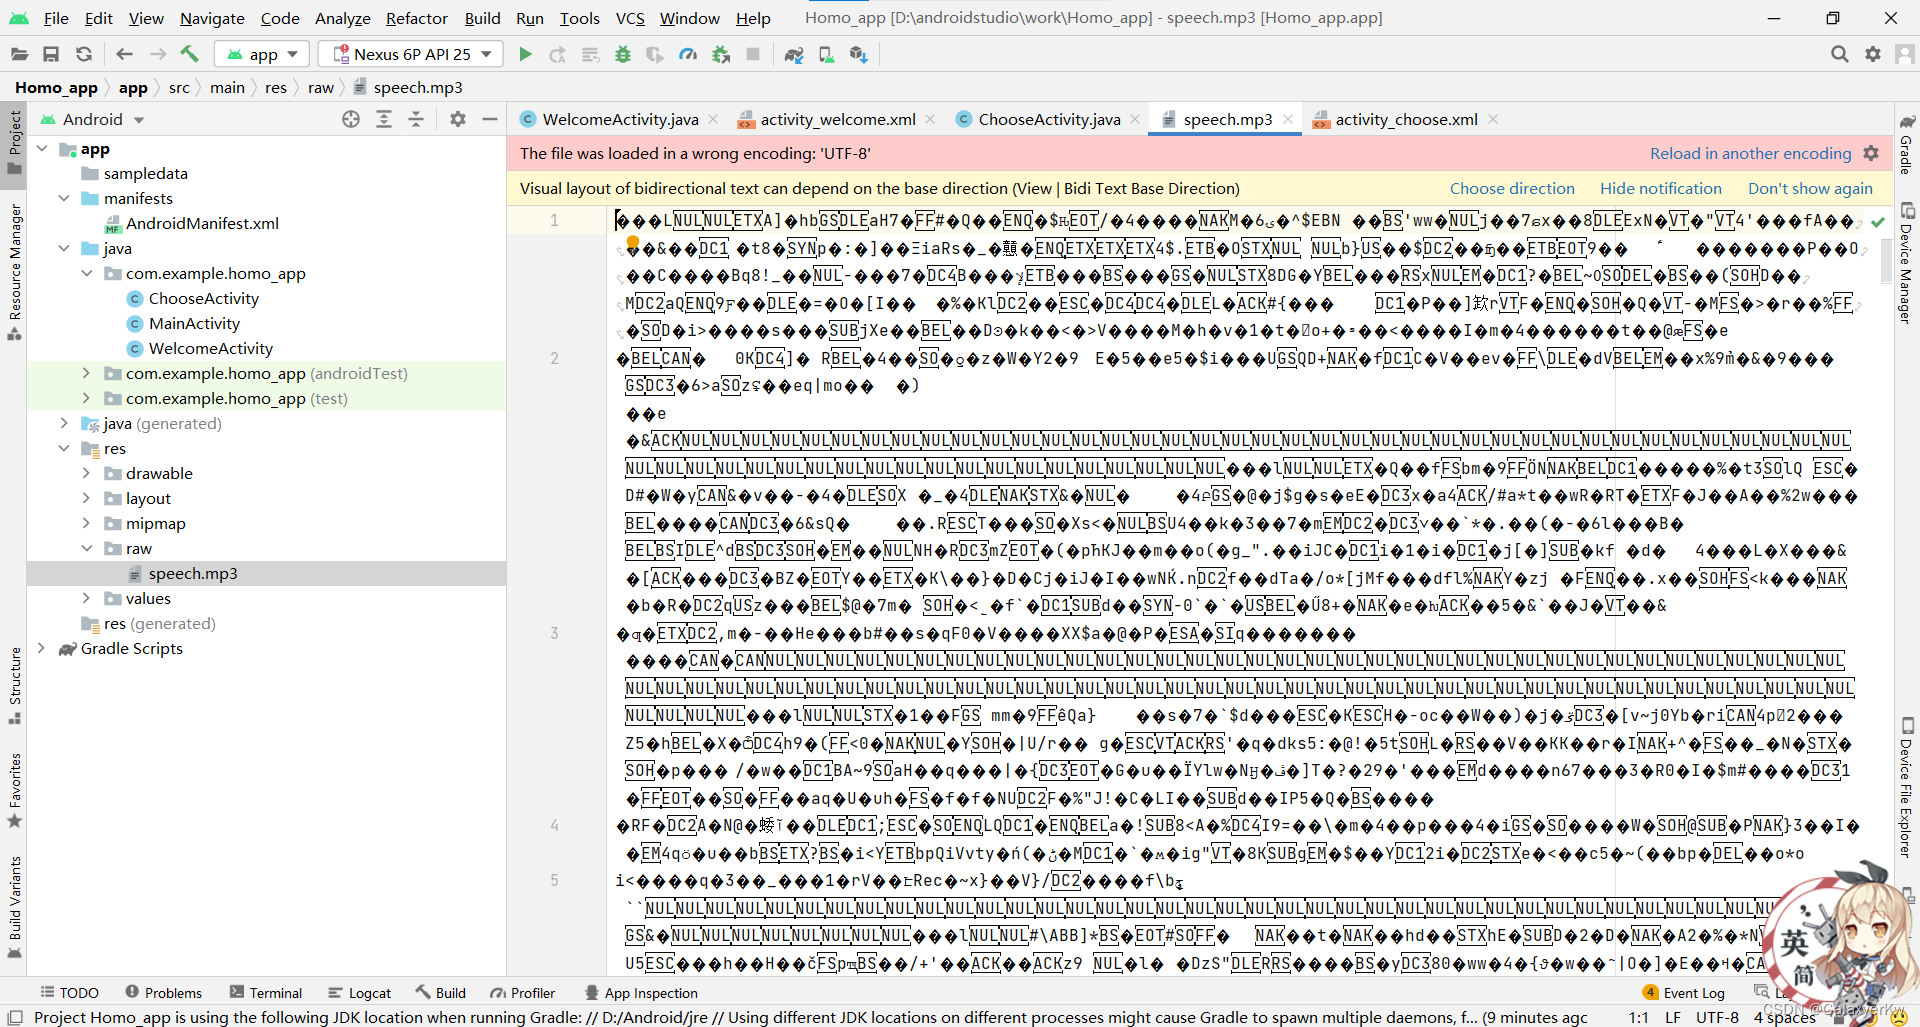This screenshot has width=1920, height=1027.
Task: Click the Stop button in toolbar
Action: tap(753, 54)
